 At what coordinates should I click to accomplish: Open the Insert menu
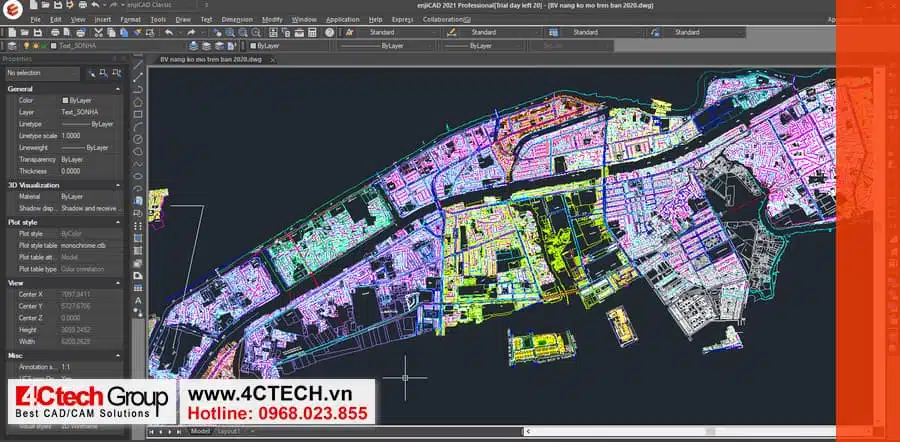click(x=103, y=20)
